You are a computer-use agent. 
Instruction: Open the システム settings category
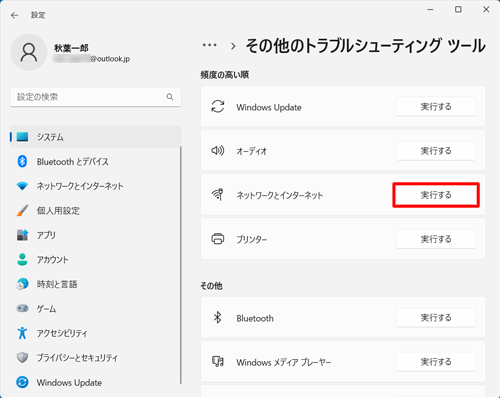96,137
